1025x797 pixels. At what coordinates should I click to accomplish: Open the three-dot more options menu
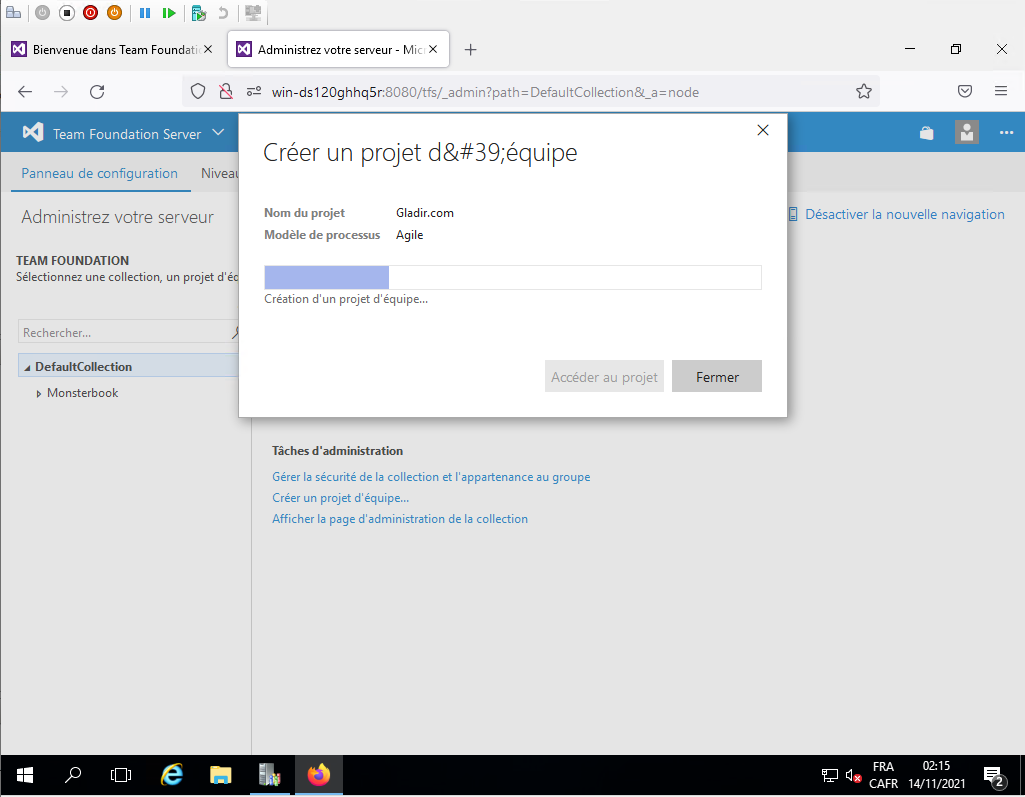click(1006, 133)
